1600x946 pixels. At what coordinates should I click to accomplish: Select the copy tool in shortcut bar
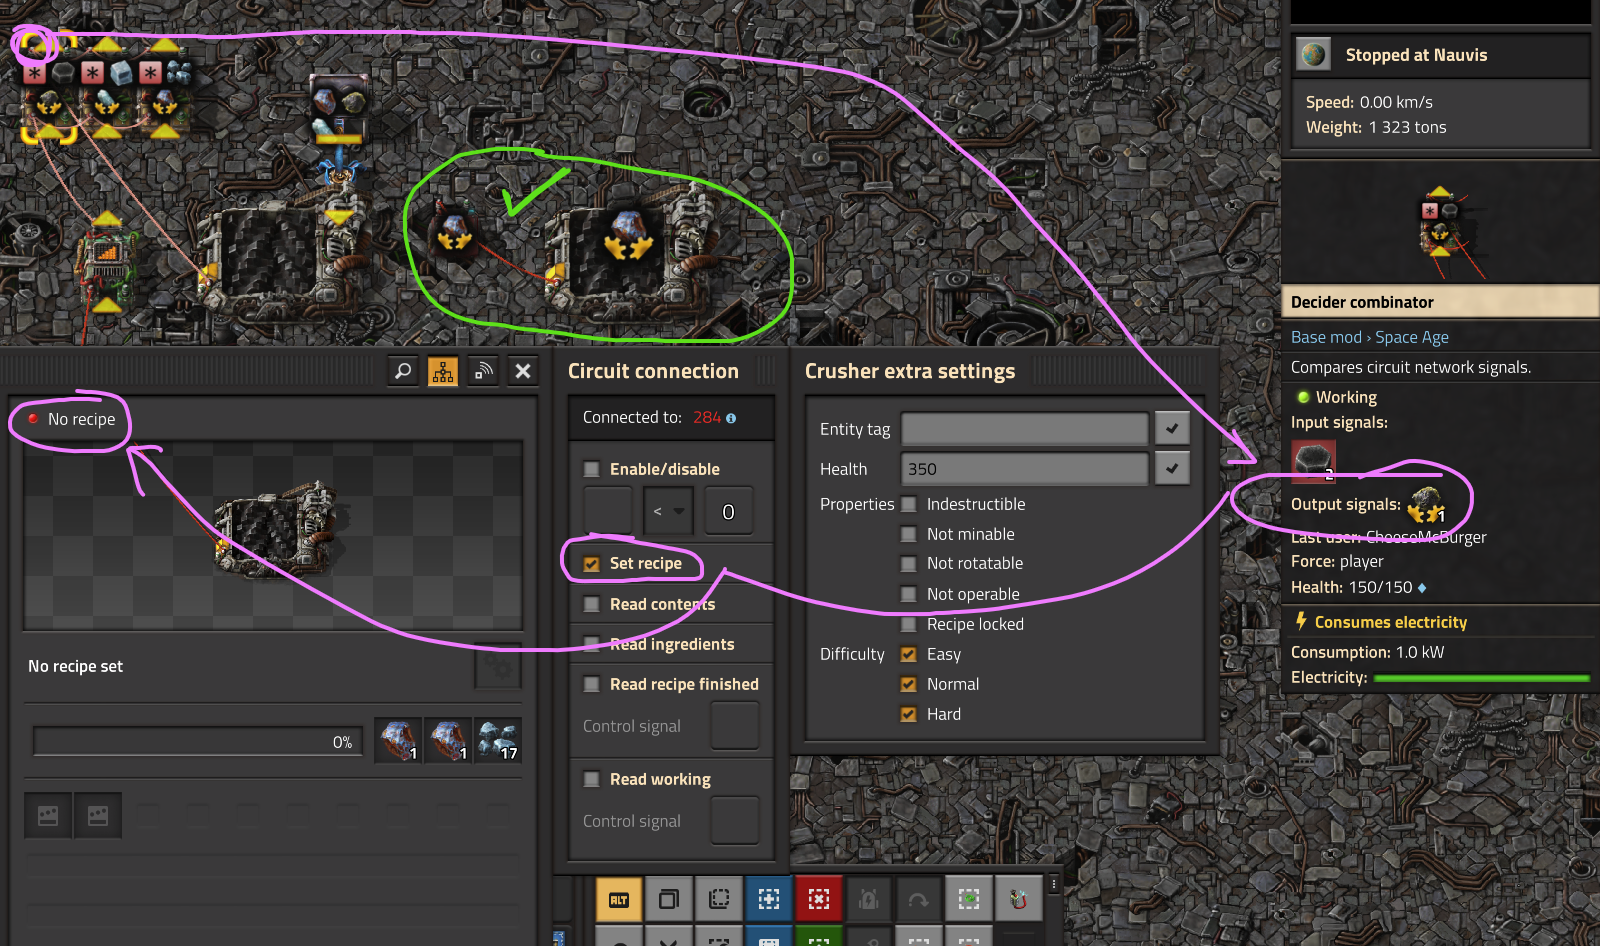(669, 899)
